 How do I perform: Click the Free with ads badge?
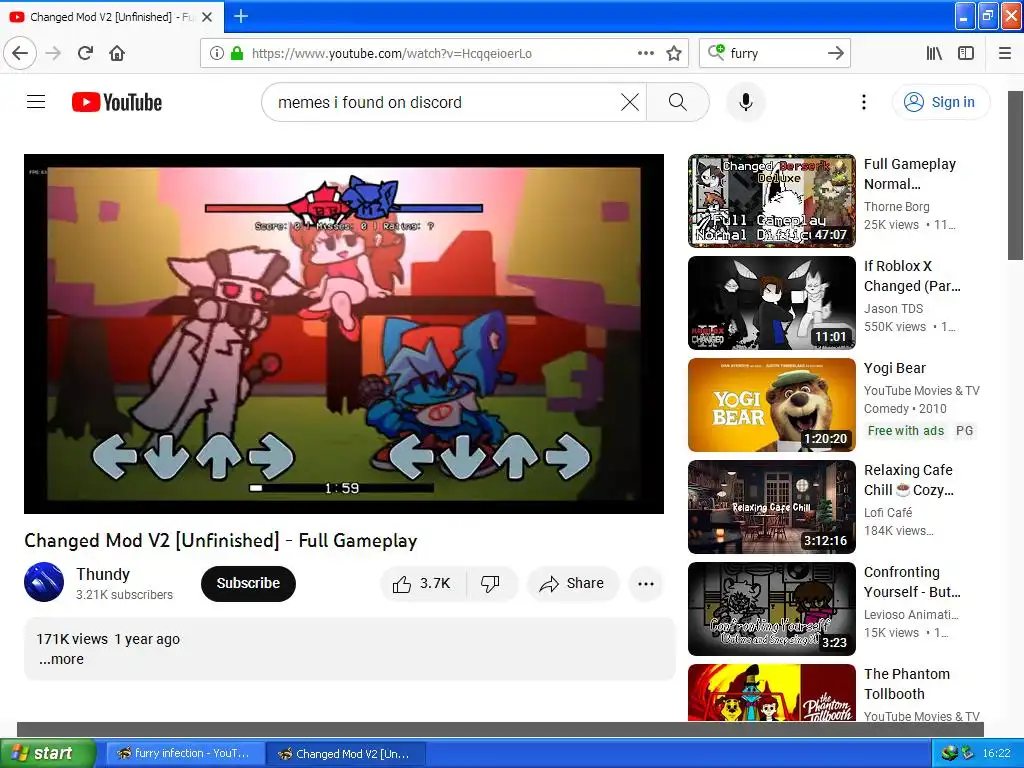(906, 430)
